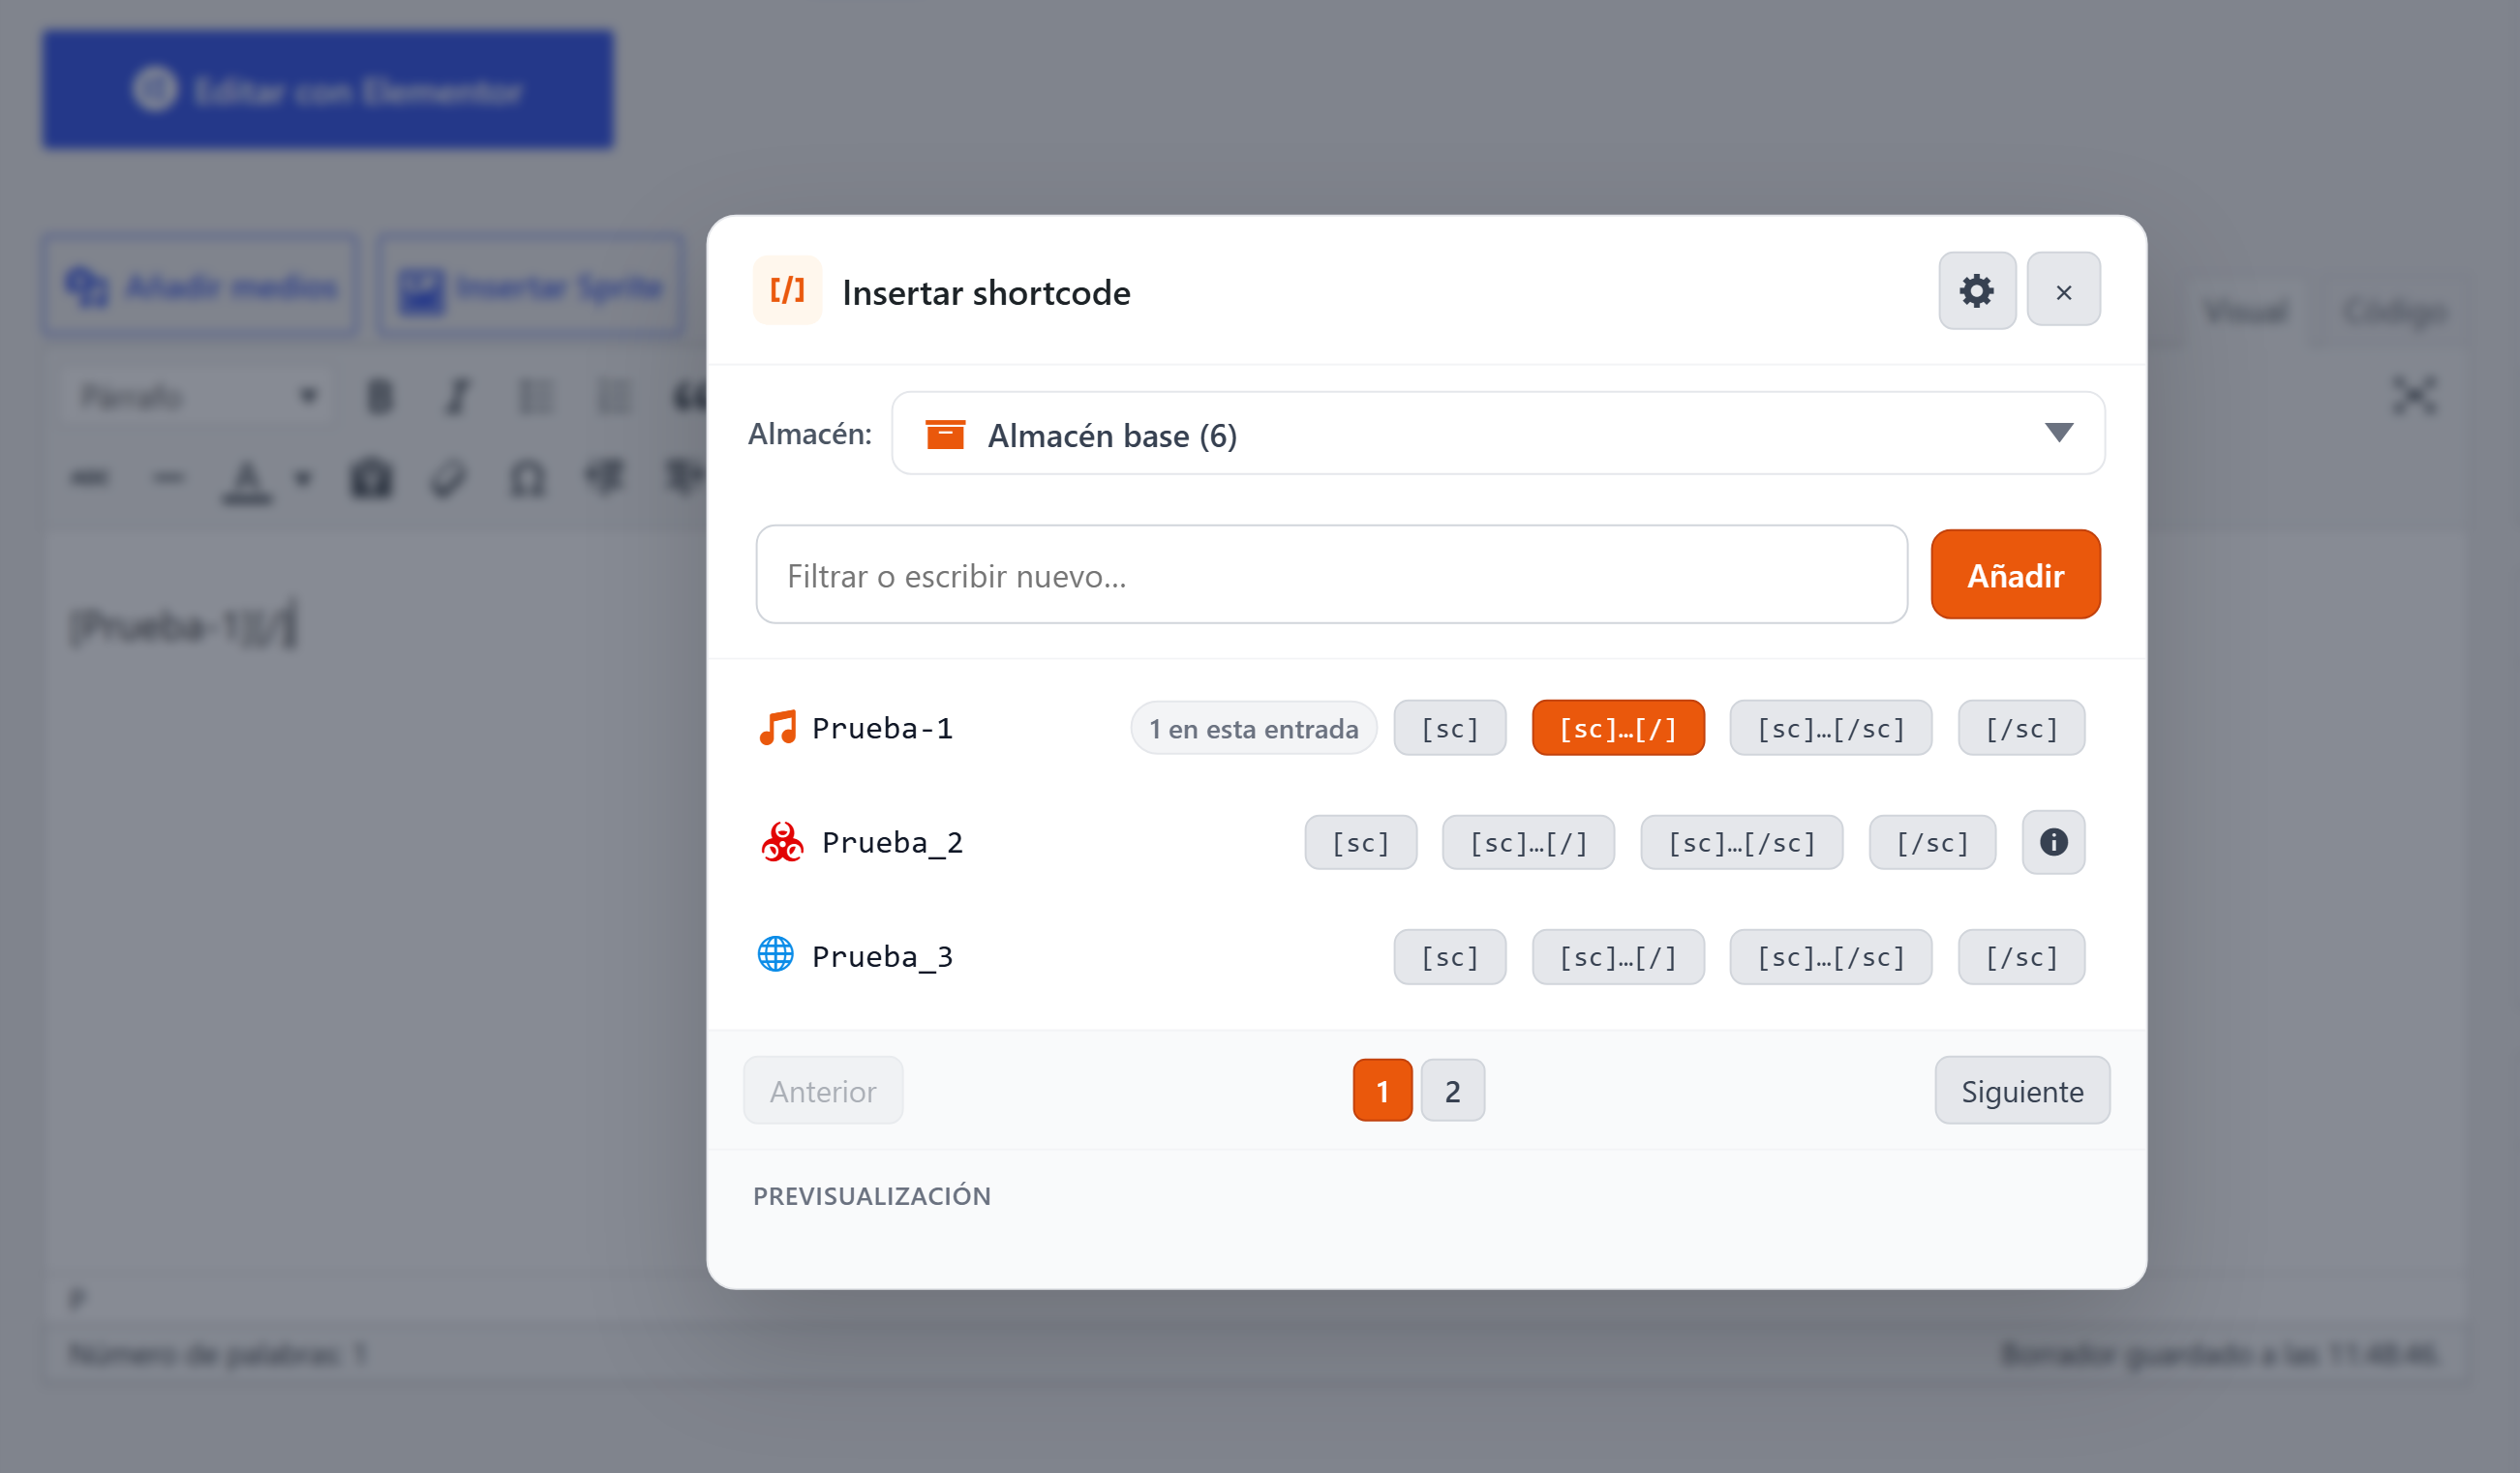Toggle Bold in the editor toolbar
This screenshot has height=1473, width=2520.
tap(380, 397)
